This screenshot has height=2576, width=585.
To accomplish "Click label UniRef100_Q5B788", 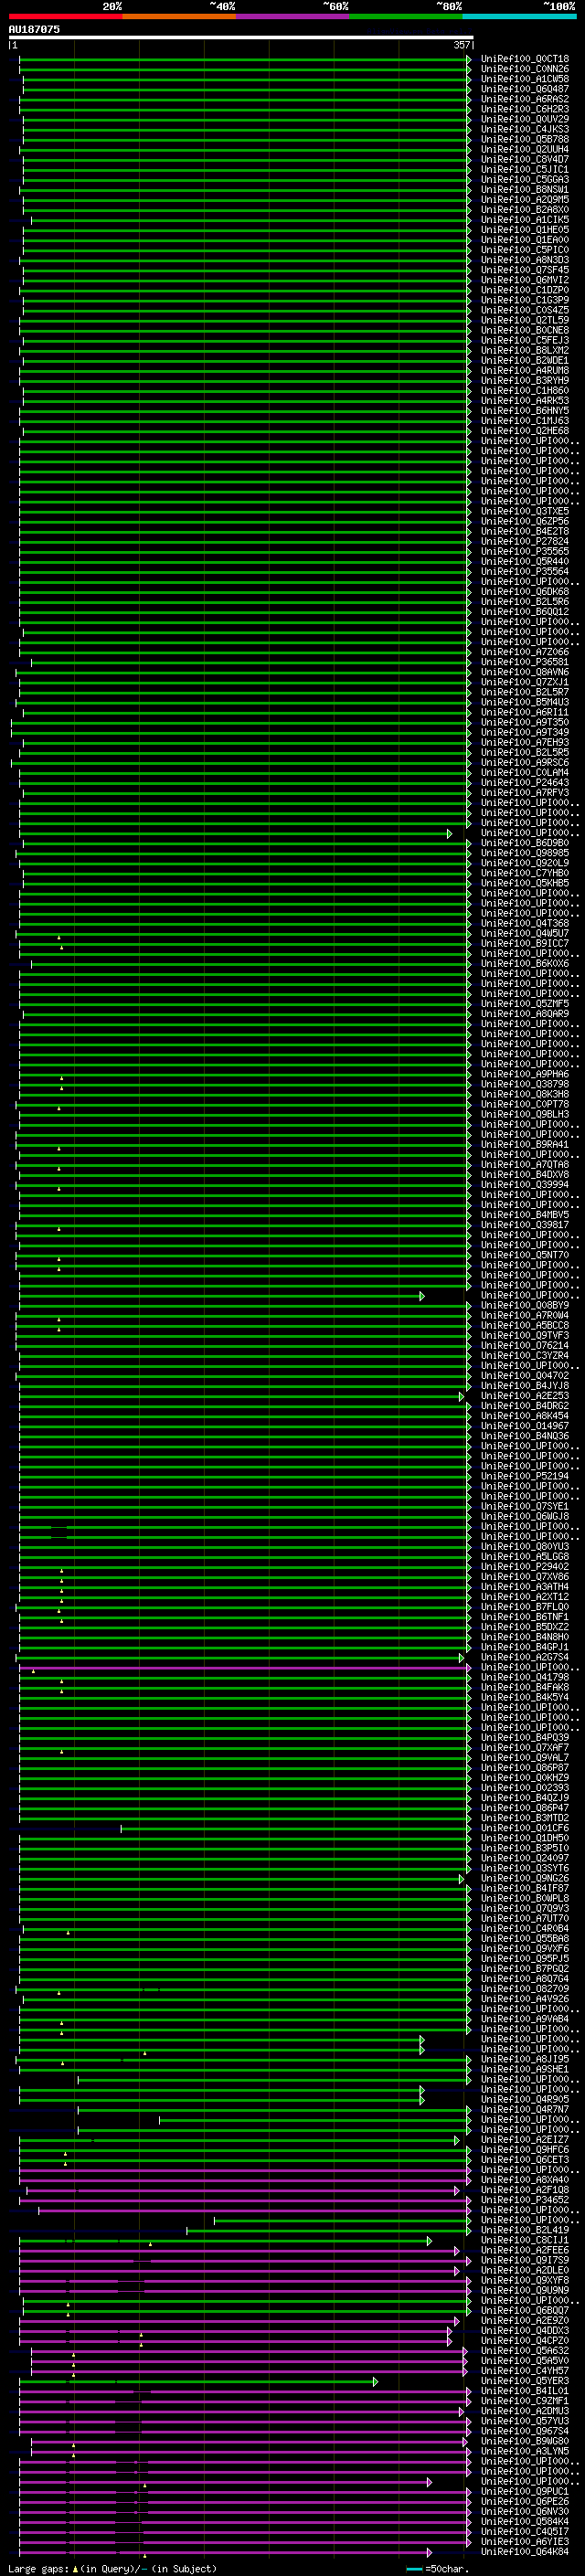I will pos(525,139).
